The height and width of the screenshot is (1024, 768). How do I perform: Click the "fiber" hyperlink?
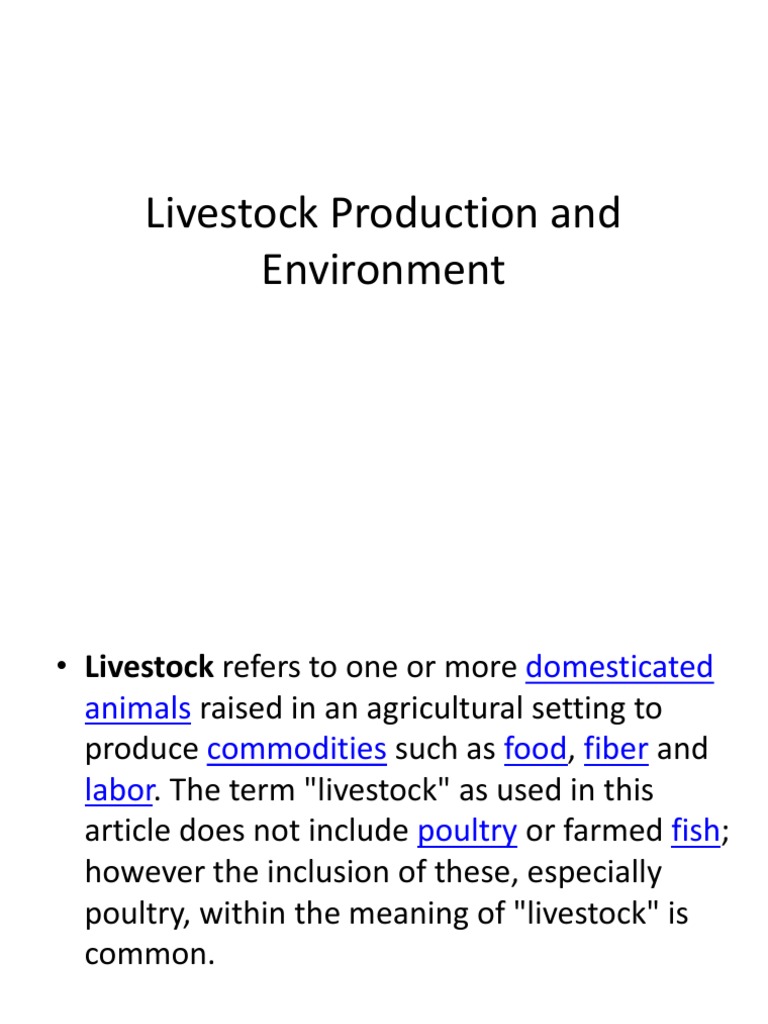click(x=616, y=749)
